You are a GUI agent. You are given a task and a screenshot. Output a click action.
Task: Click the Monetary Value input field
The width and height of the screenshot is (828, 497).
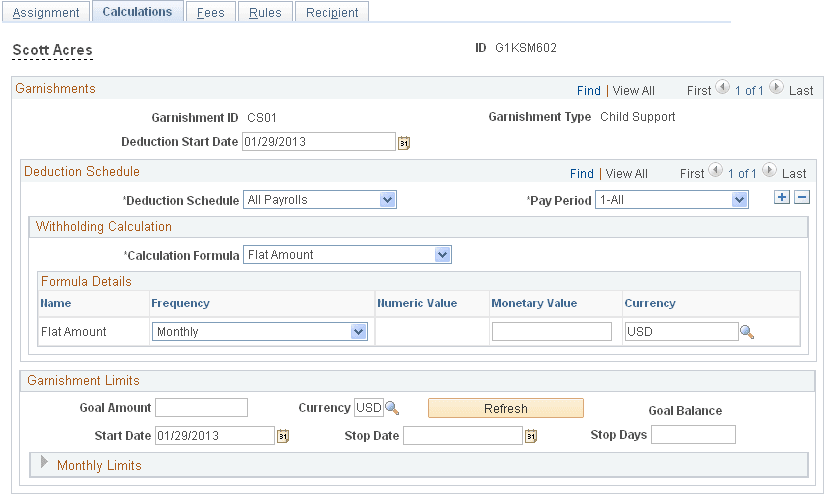(x=551, y=332)
